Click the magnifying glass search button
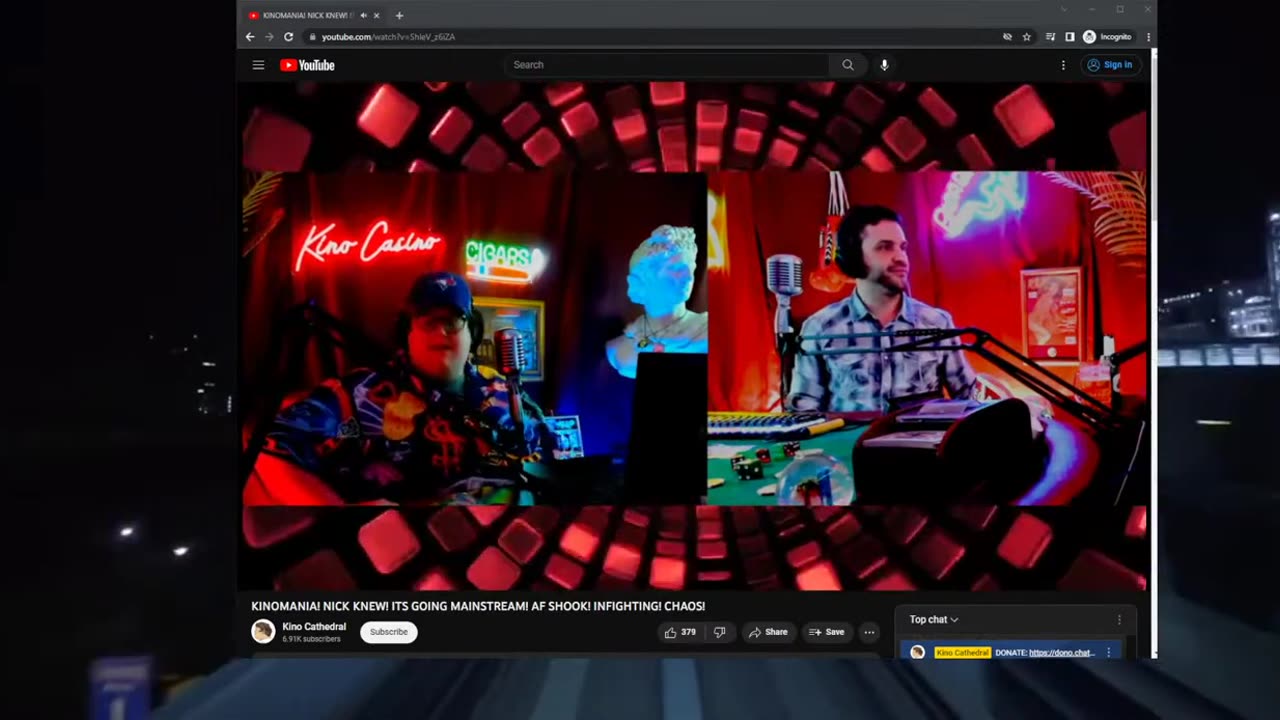This screenshot has width=1280, height=720. (847, 65)
